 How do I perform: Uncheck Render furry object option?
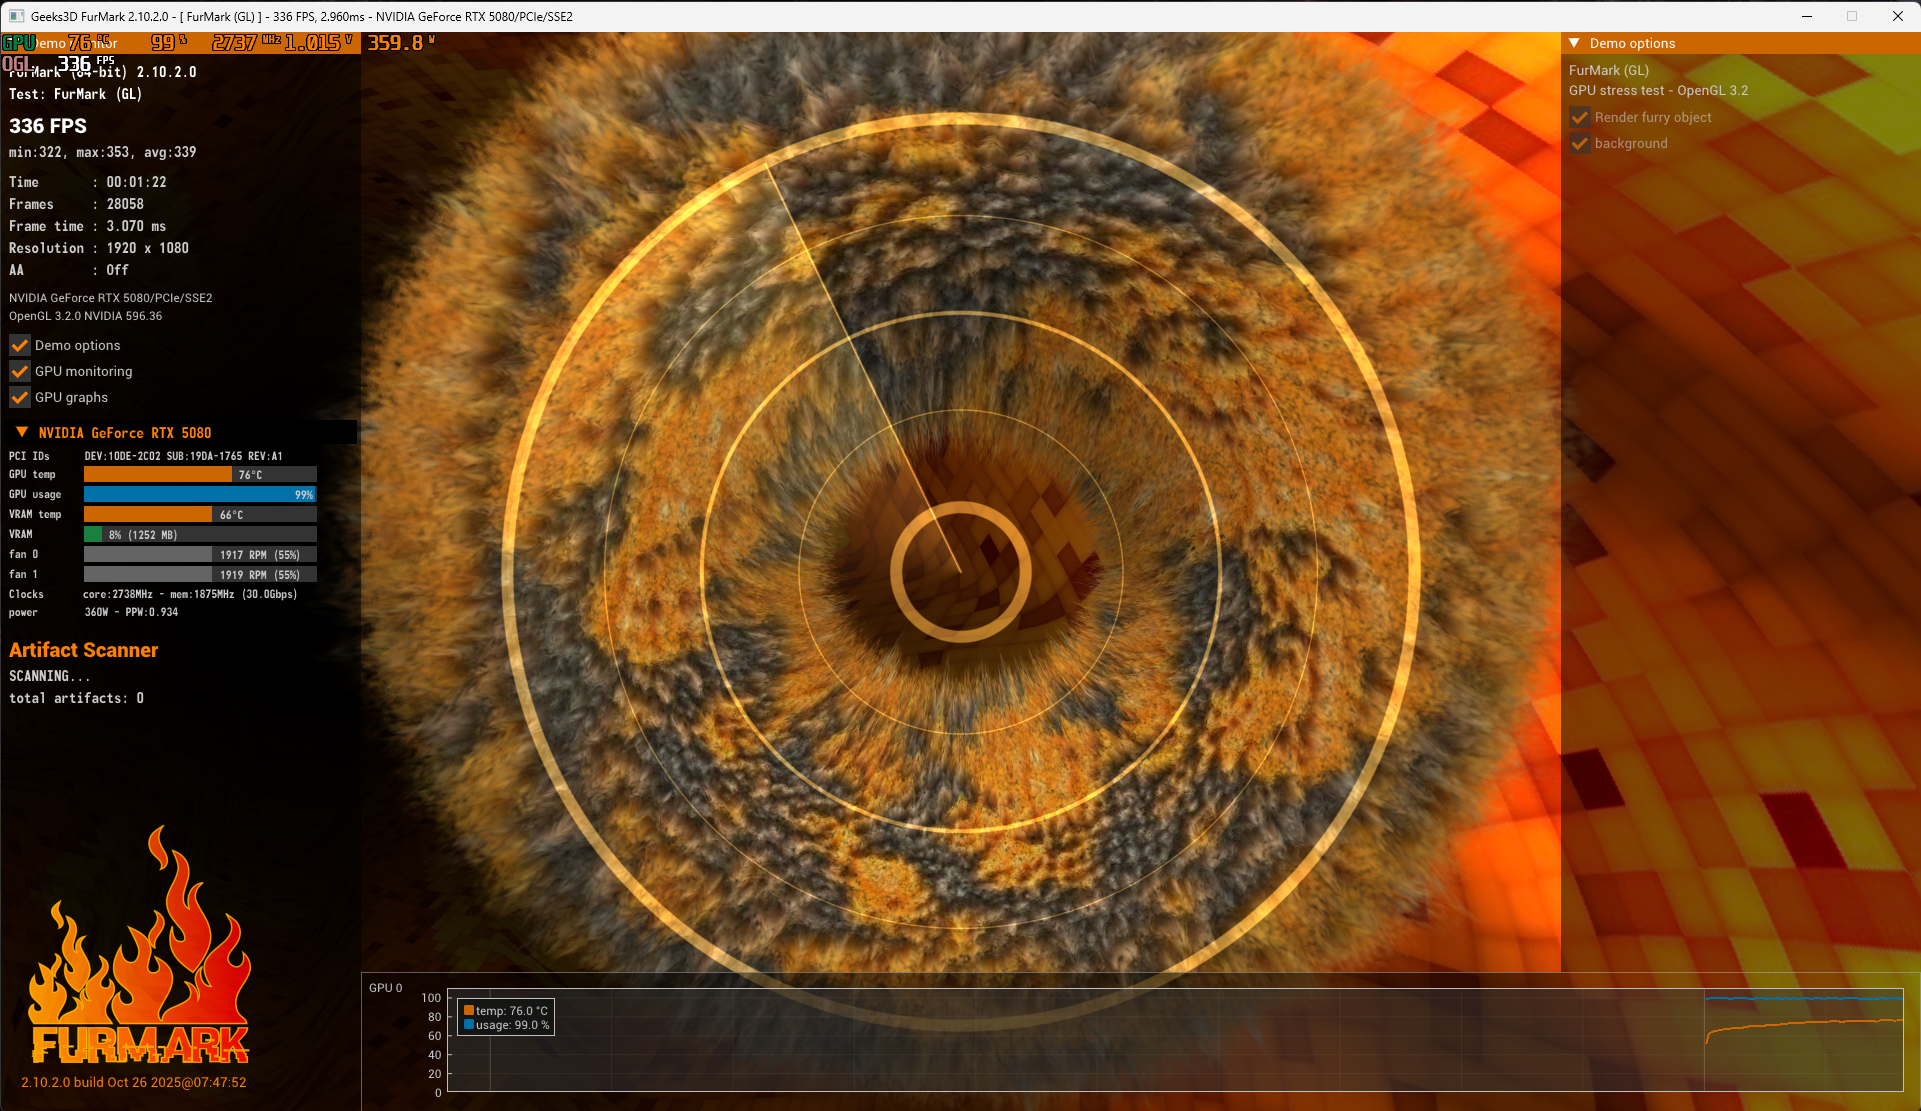pyautogui.click(x=1580, y=117)
